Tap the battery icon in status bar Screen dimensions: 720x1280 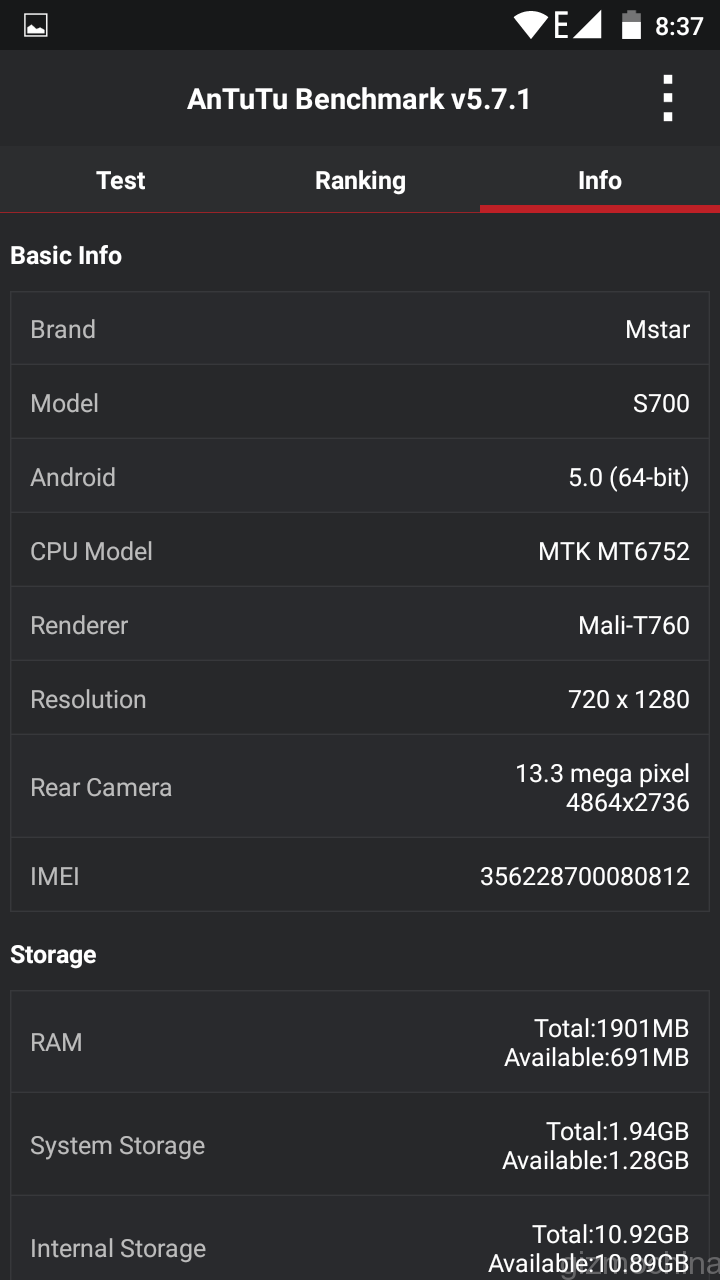631,25
